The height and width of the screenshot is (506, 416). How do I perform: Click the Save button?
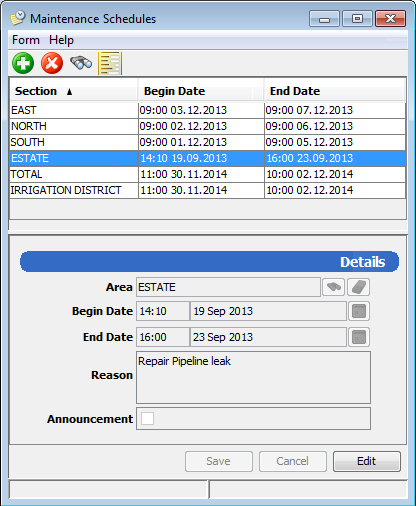tap(219, 461)
